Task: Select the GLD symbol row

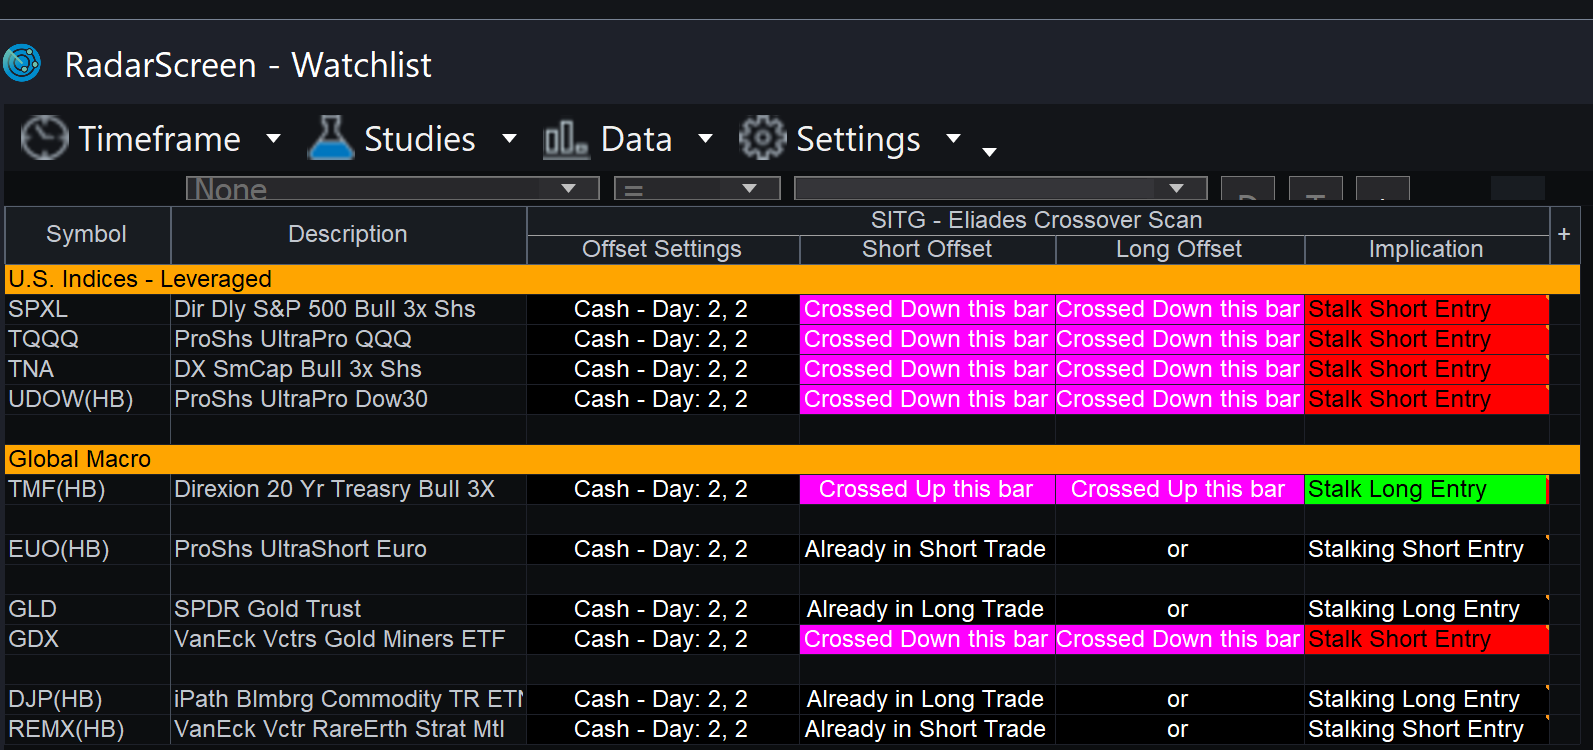Action: click(33, 609)
